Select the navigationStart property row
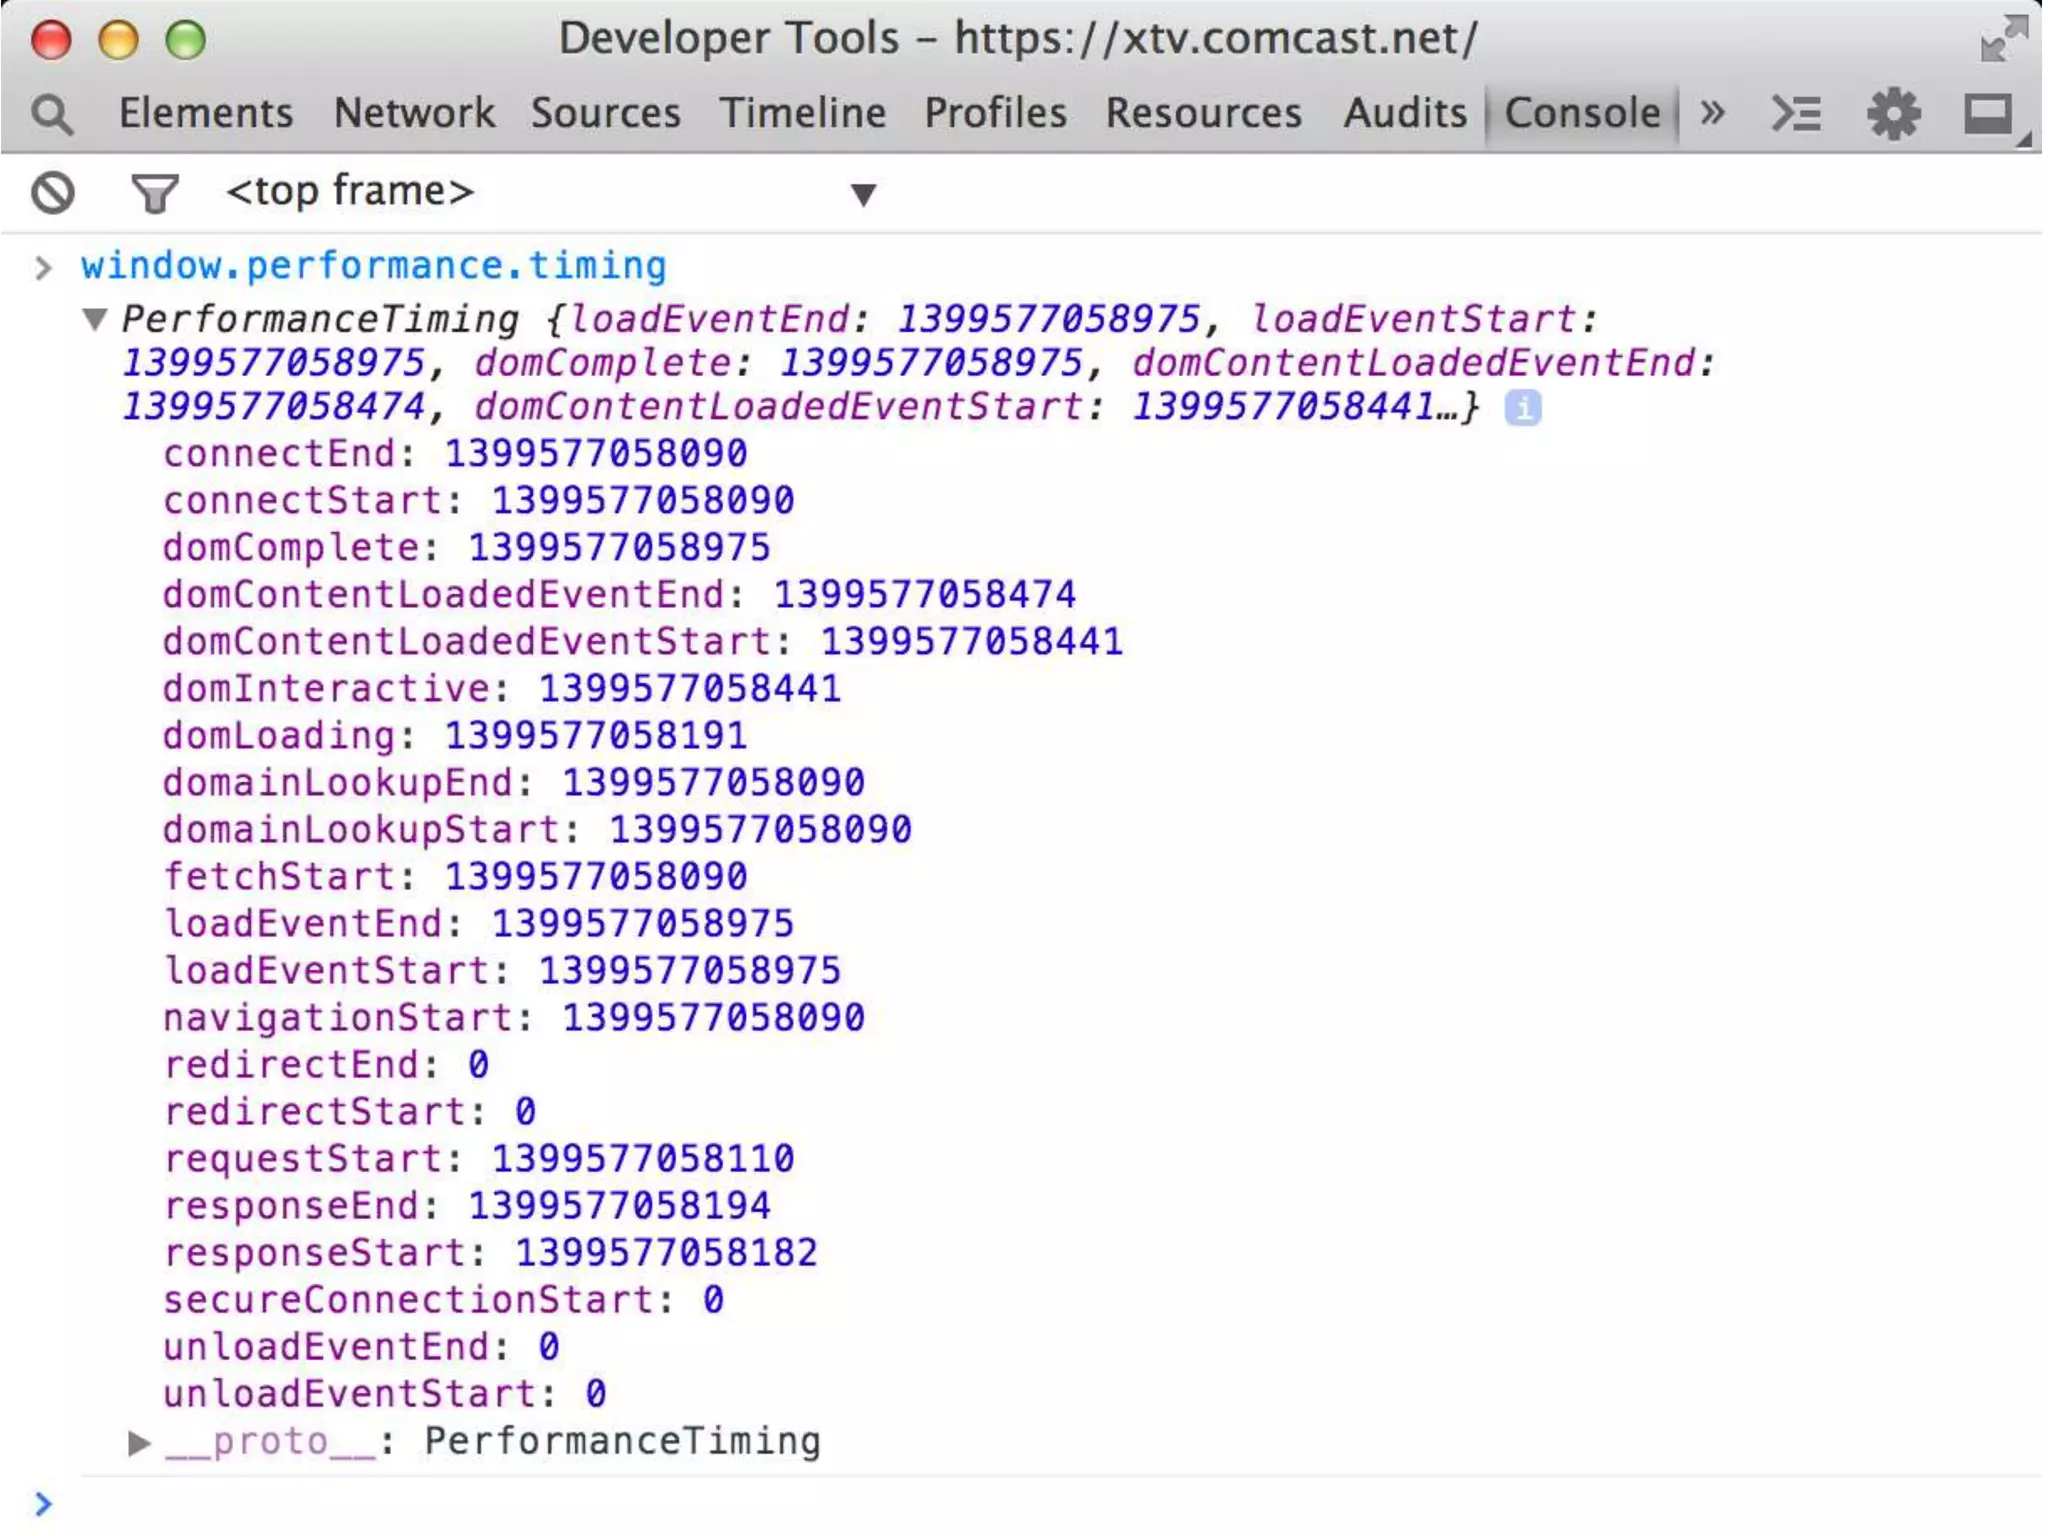This screenshot has height=1536, width=2048. [x=513, y=1018]
